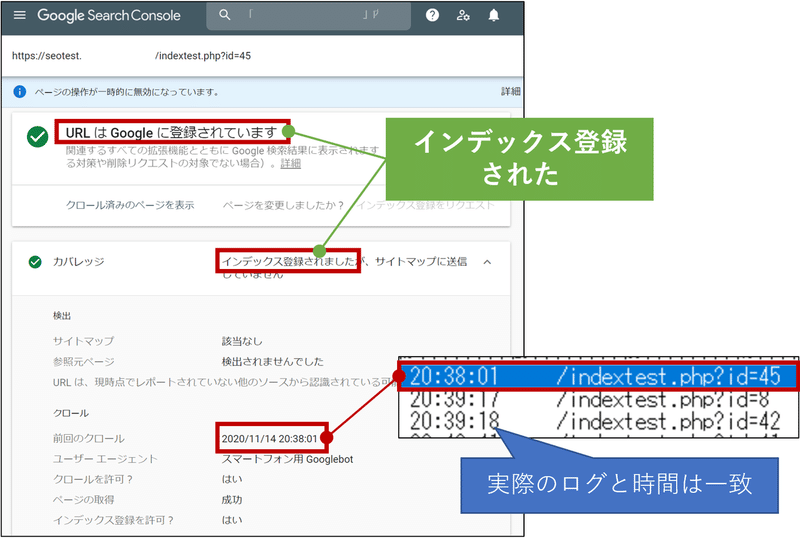Click インデックス登録を許可？ label
800x538 pixels.
[113, 520]
